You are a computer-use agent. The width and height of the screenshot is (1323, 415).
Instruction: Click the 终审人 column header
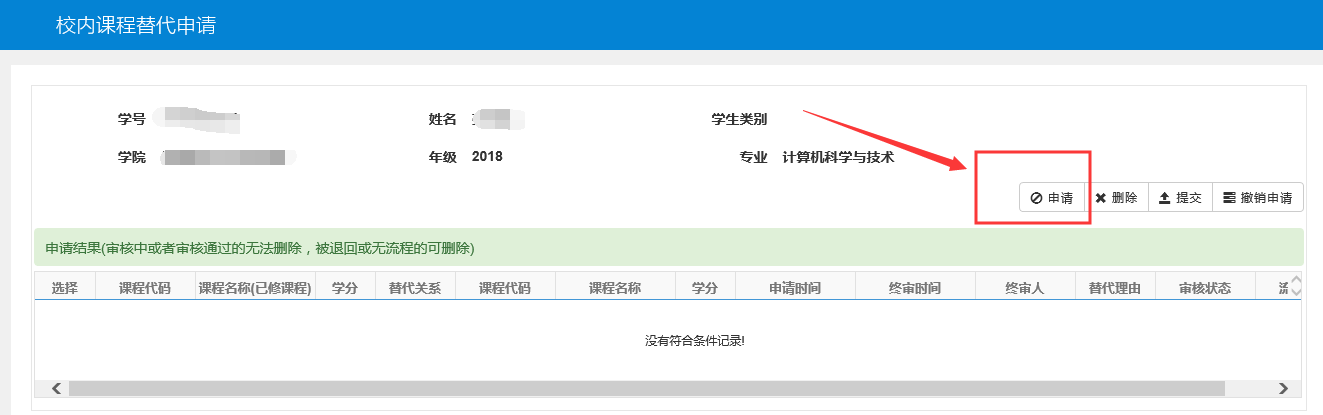(x=1024, y=288)
